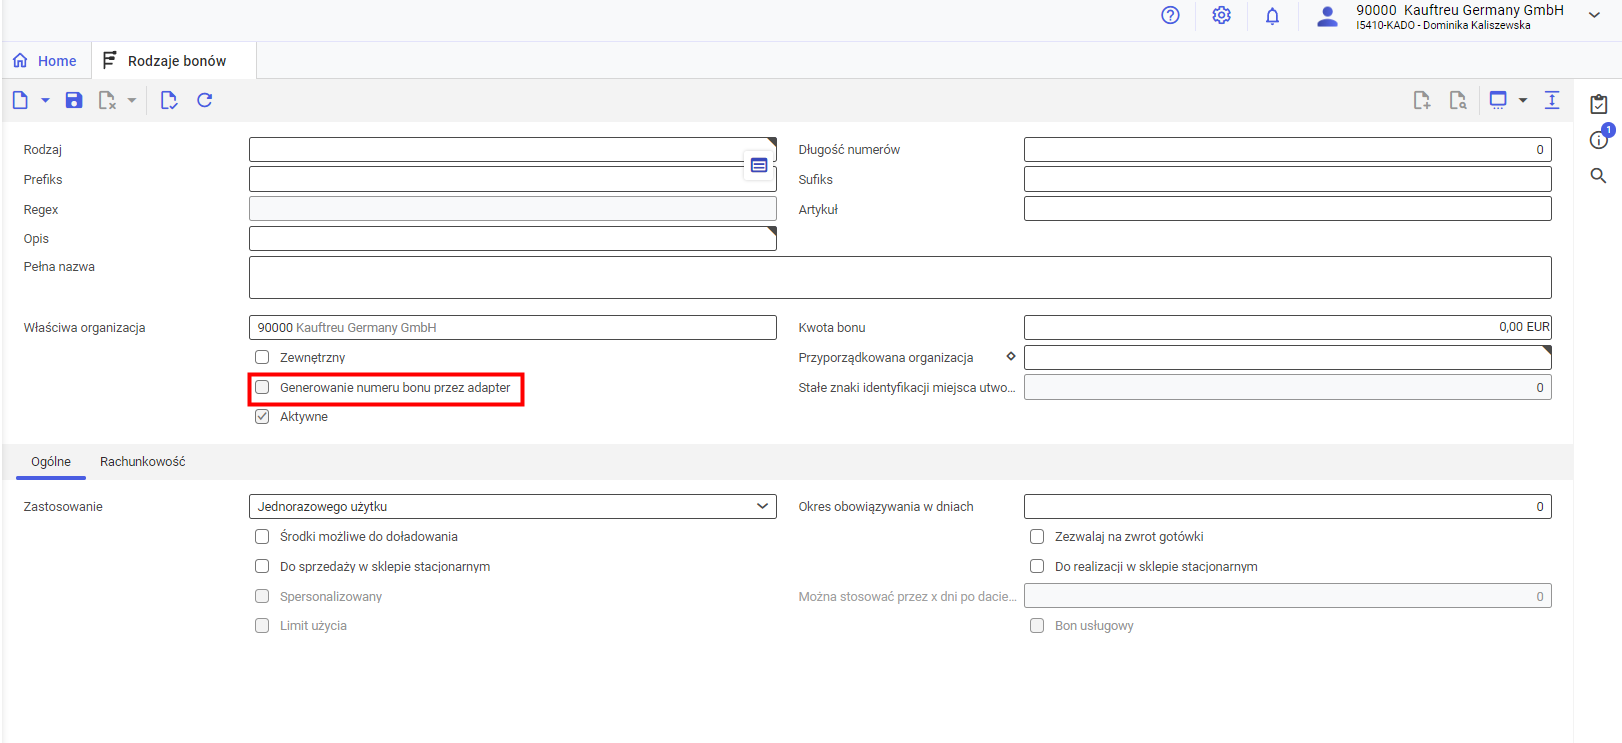Save the voucher type with the Save icon

pos(74,100)
